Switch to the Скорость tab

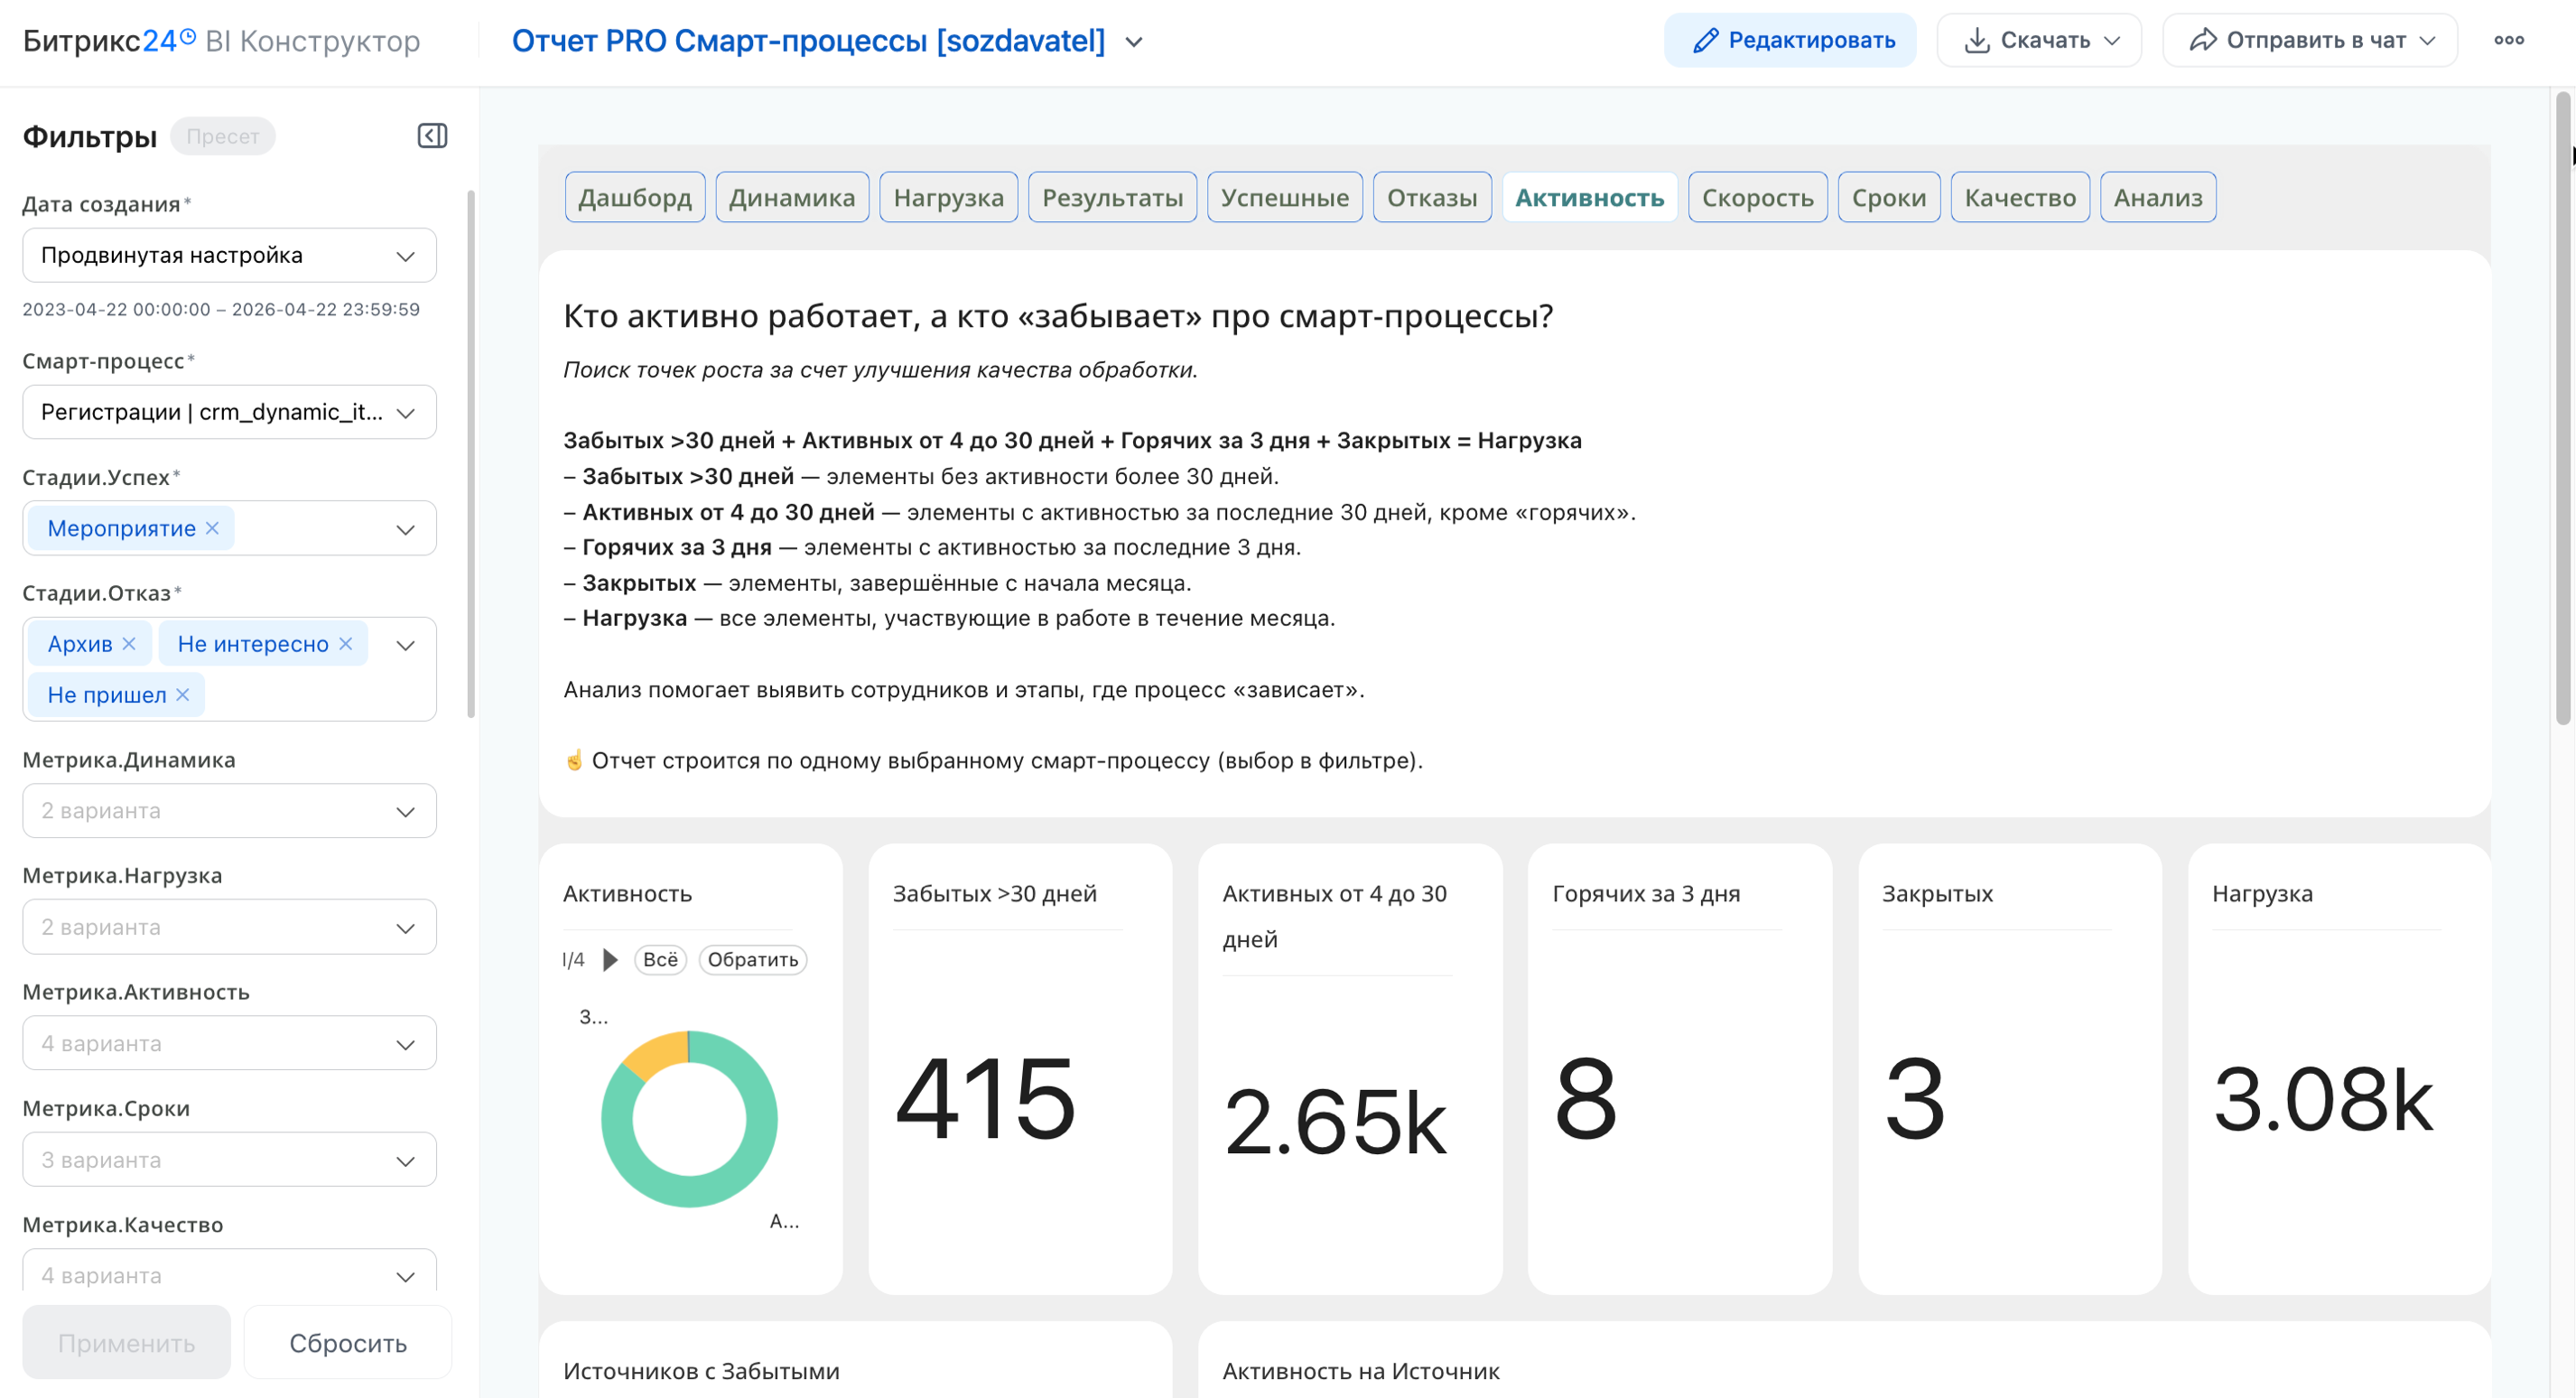[x=1757, y=198]
